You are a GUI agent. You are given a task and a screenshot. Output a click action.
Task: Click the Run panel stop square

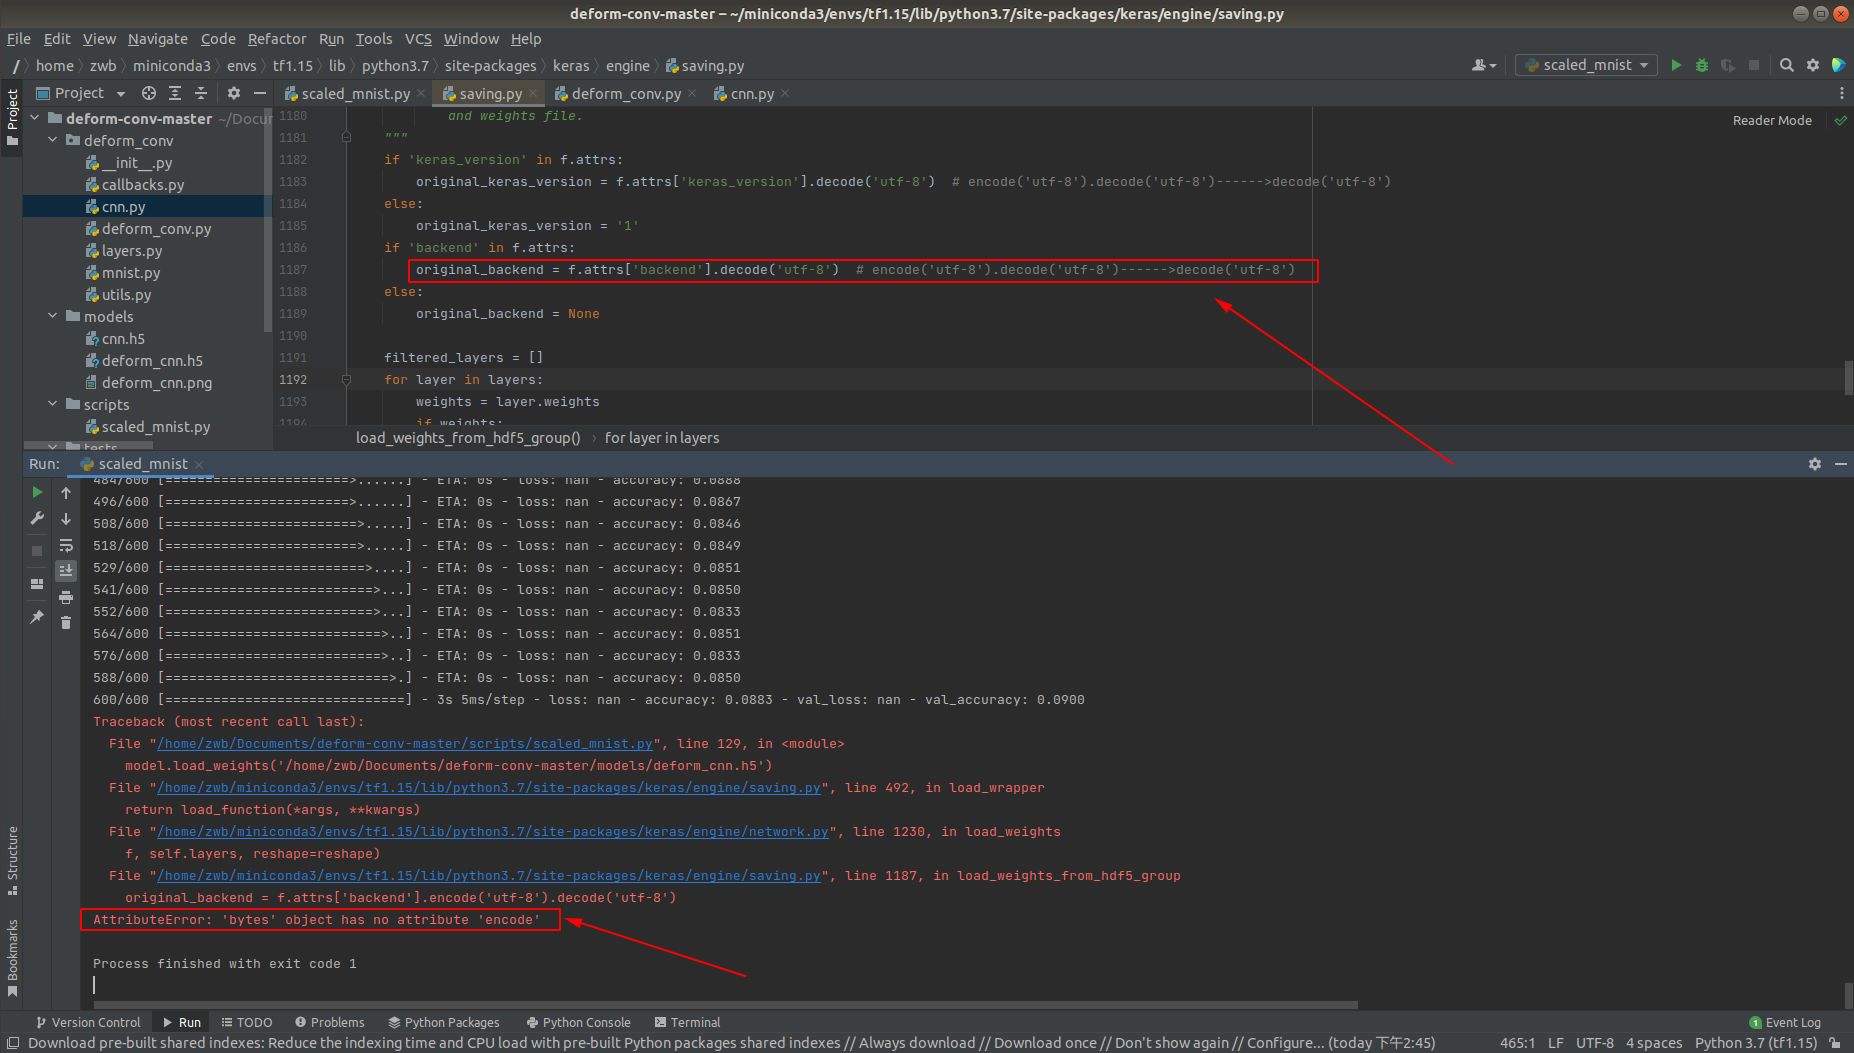coord(37,551)
